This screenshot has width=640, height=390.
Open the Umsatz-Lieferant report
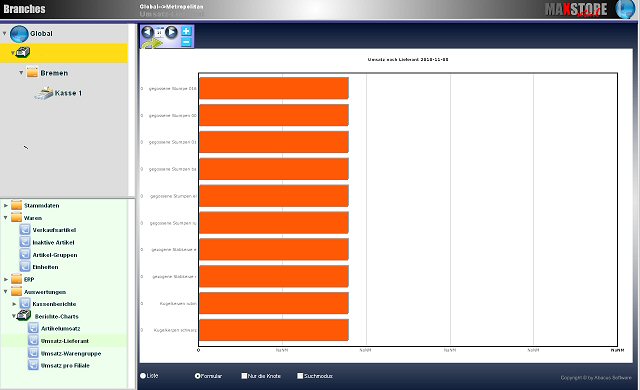65,341
